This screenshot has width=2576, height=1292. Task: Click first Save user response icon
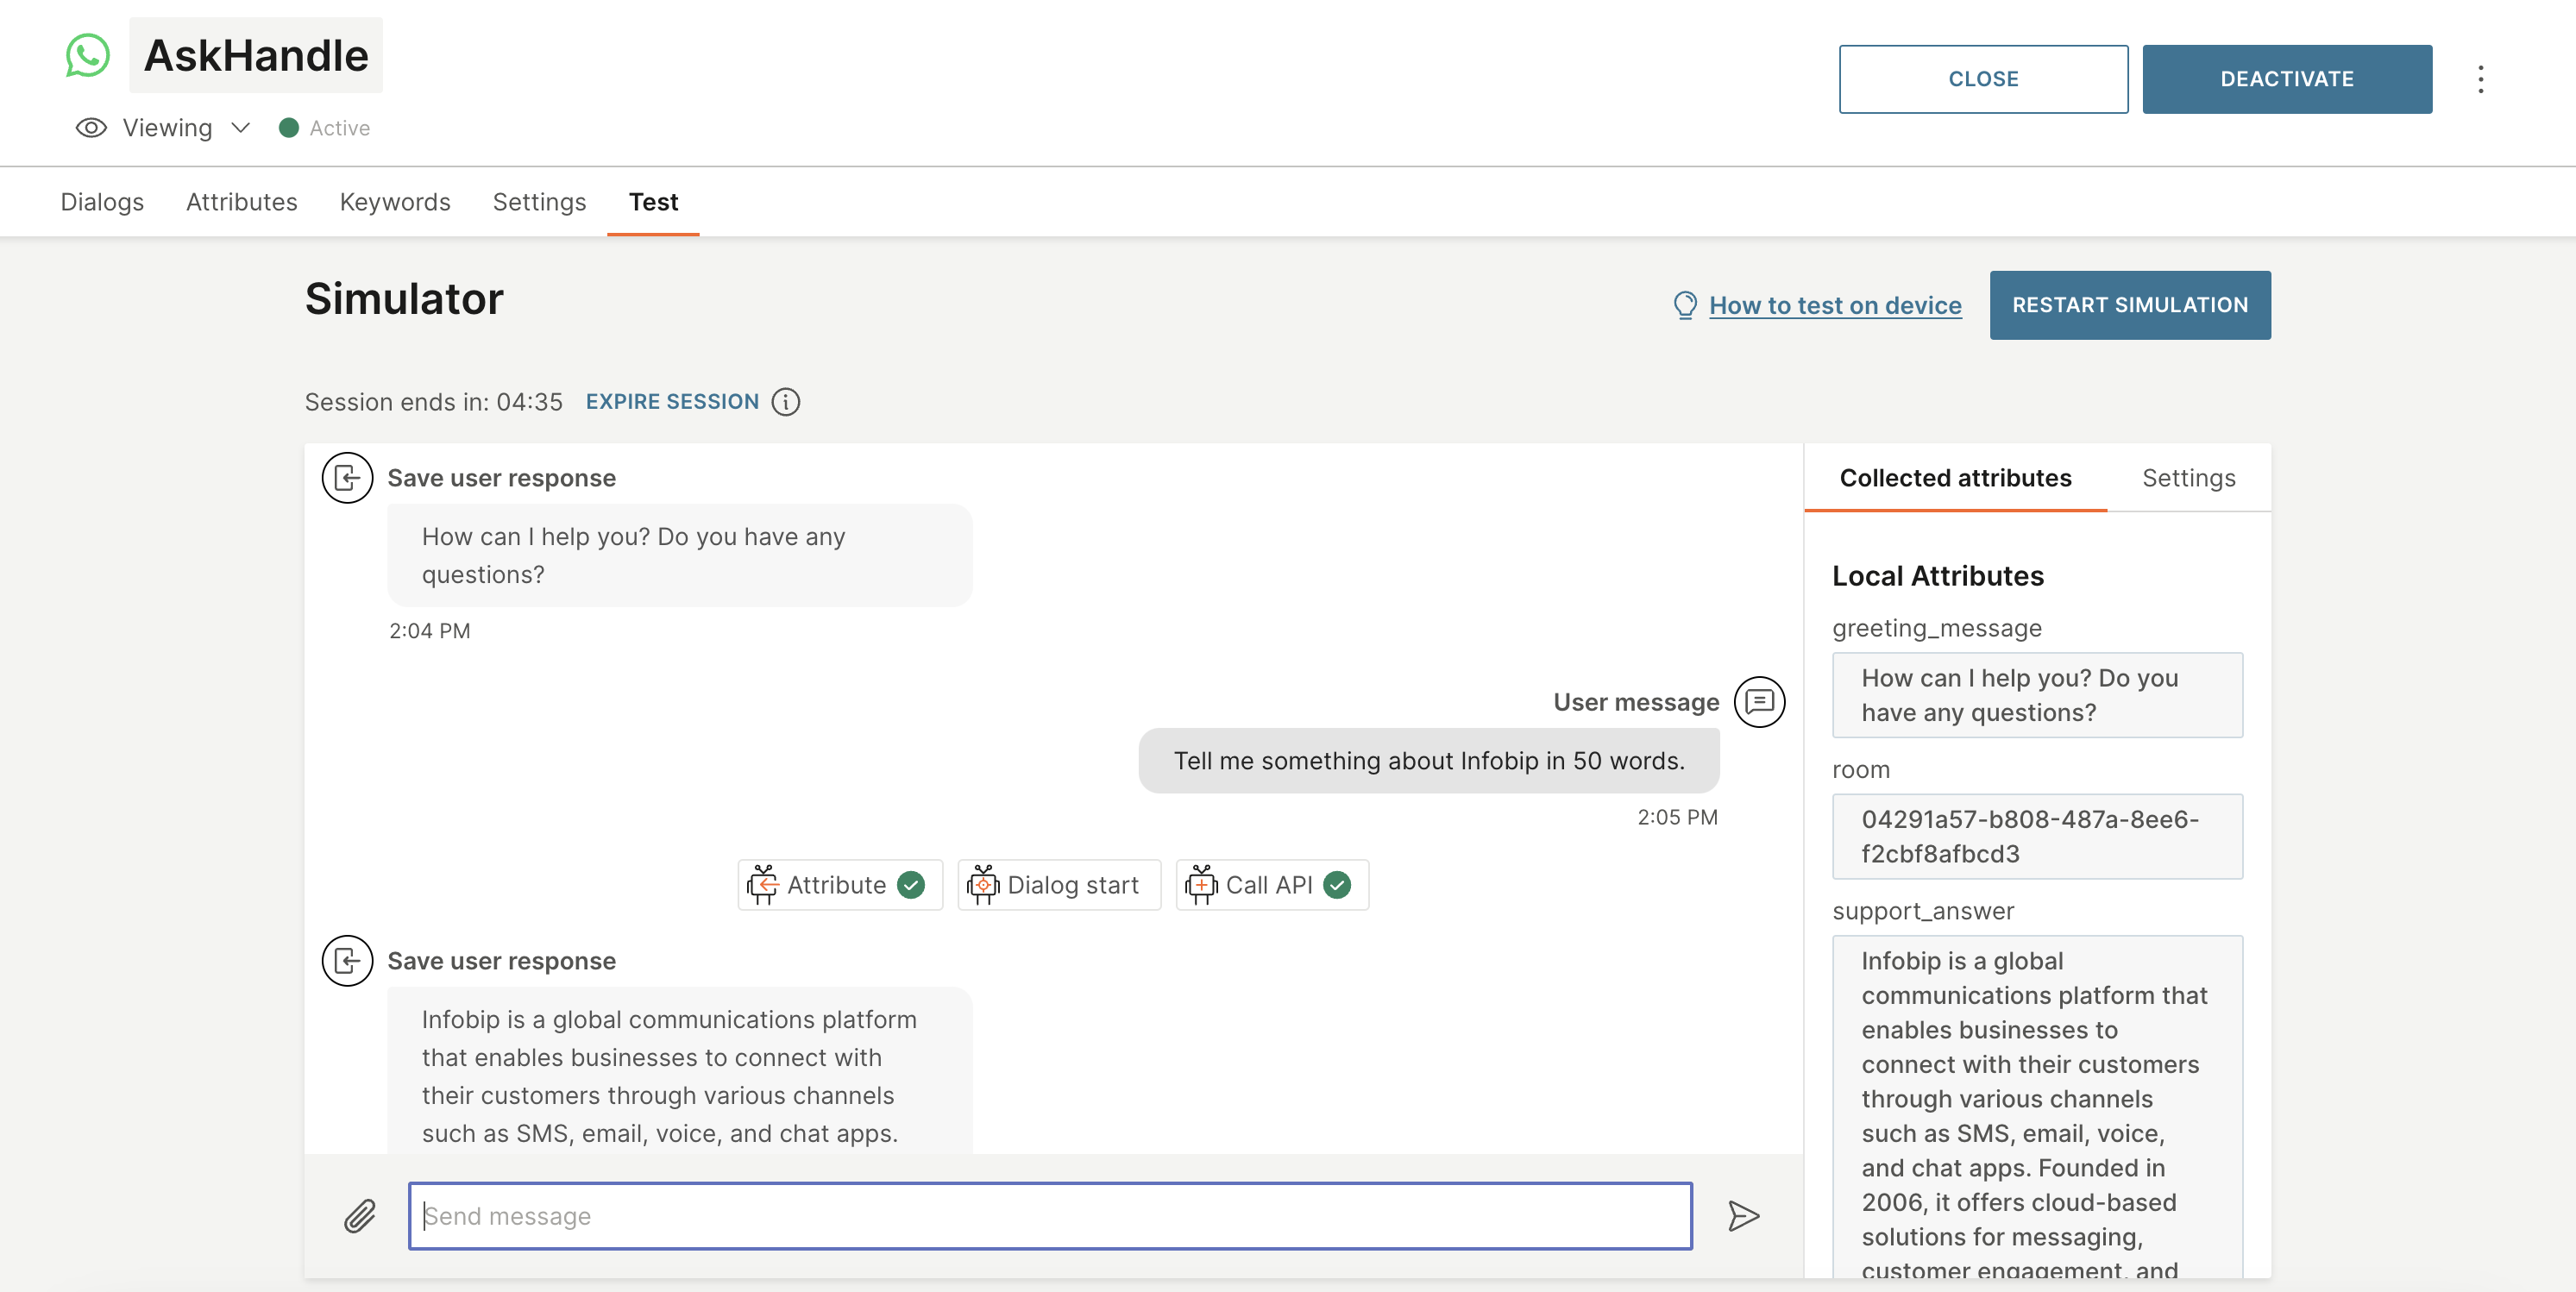click(347, 478)
